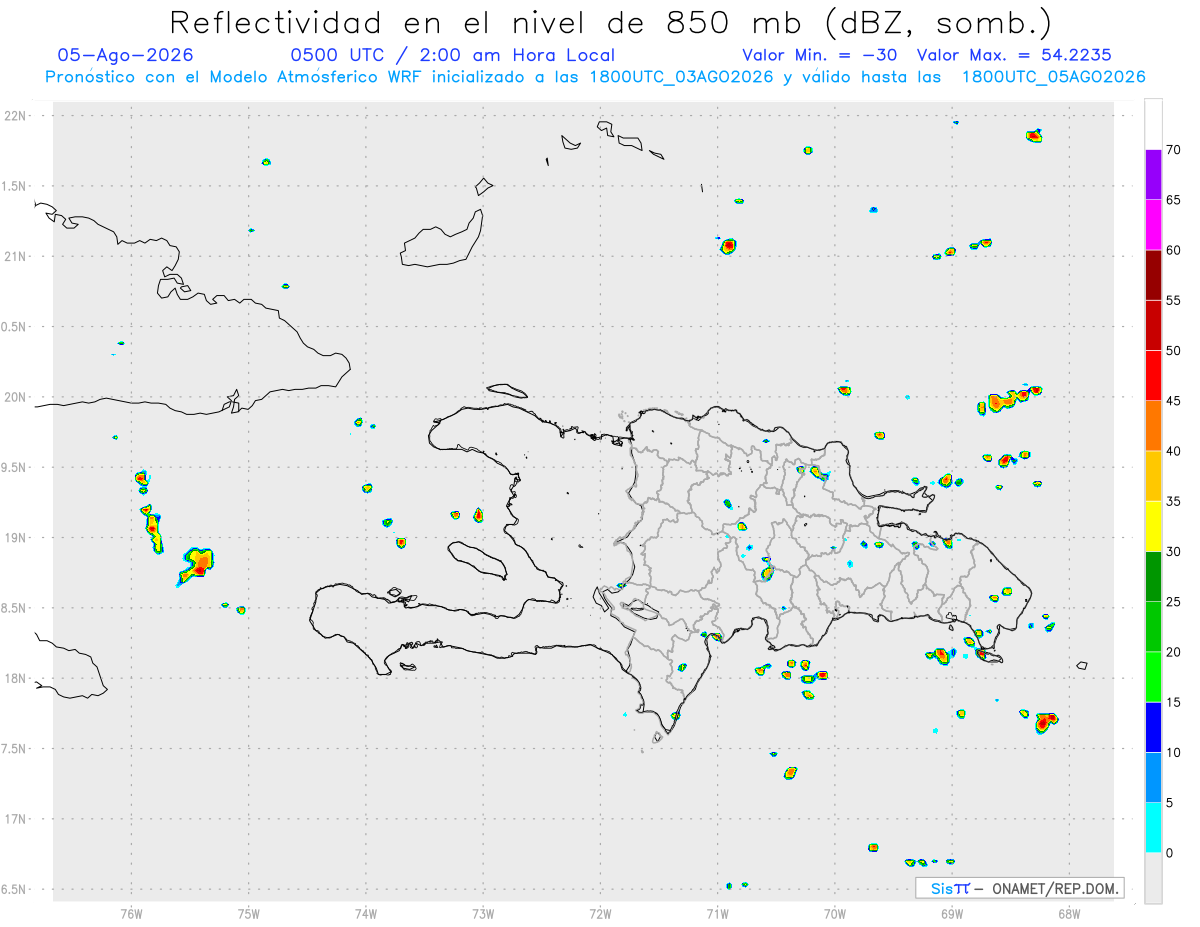Click the '18N' latitude label

17,678
